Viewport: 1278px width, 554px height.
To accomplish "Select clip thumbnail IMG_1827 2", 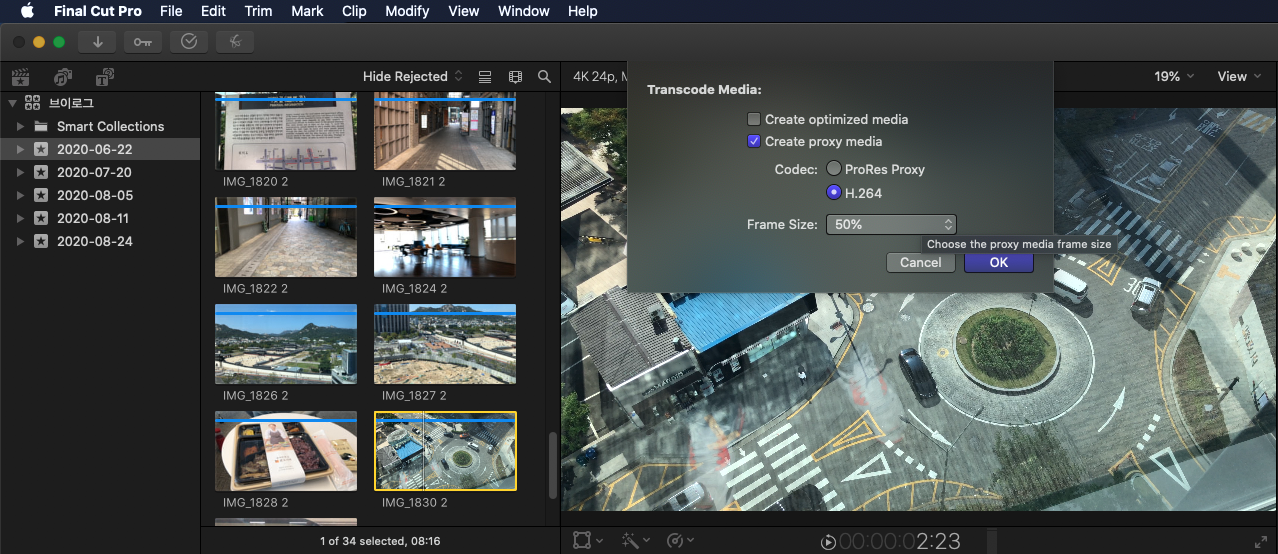I will tap(445, 344).
